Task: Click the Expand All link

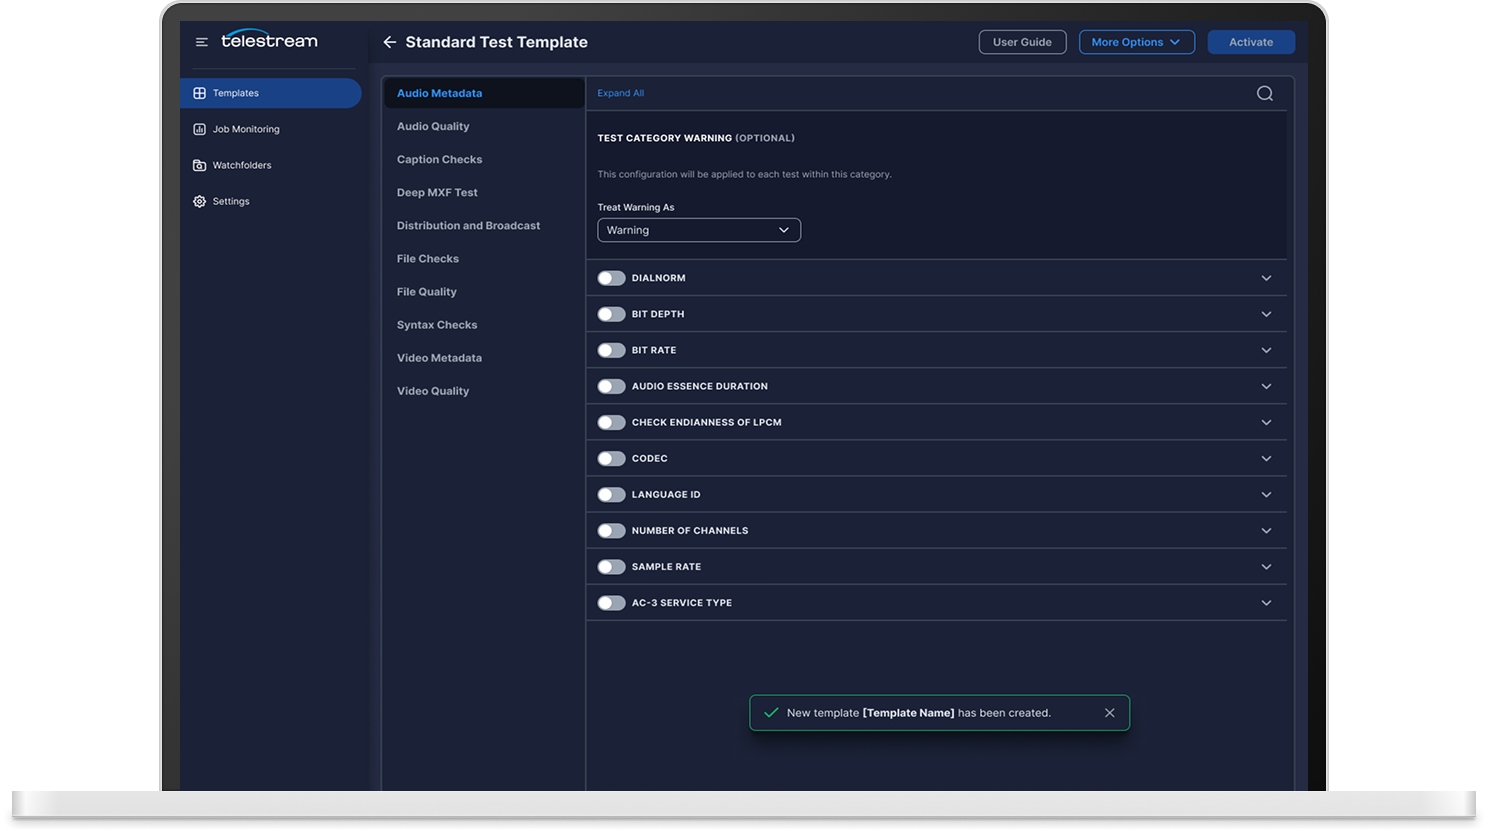Action: (621, 93)
